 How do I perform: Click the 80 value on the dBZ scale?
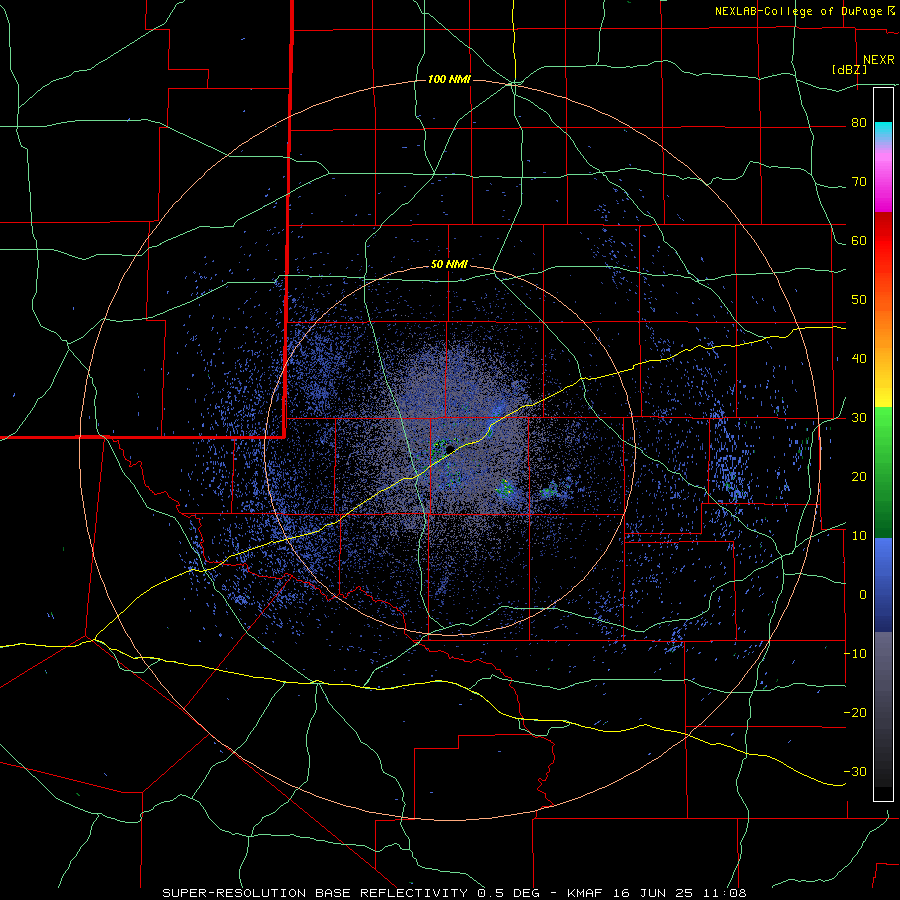859,123
